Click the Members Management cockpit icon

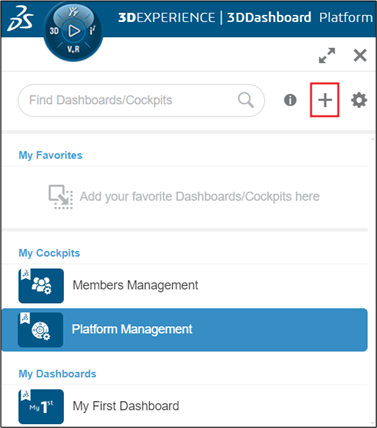click(41, 286)
